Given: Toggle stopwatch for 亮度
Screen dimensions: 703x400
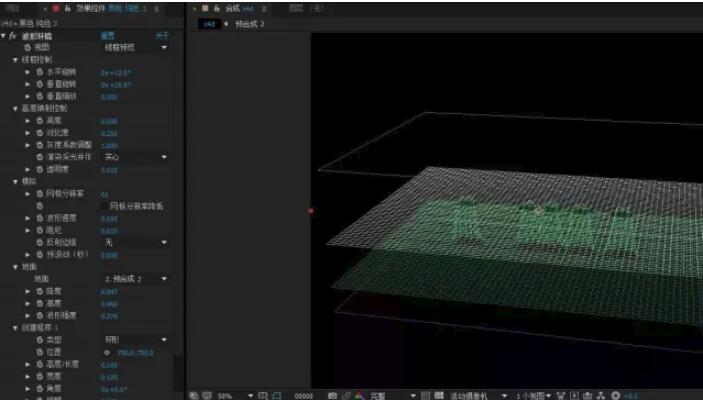Looking at the screenshot, I should click(40, 121).
